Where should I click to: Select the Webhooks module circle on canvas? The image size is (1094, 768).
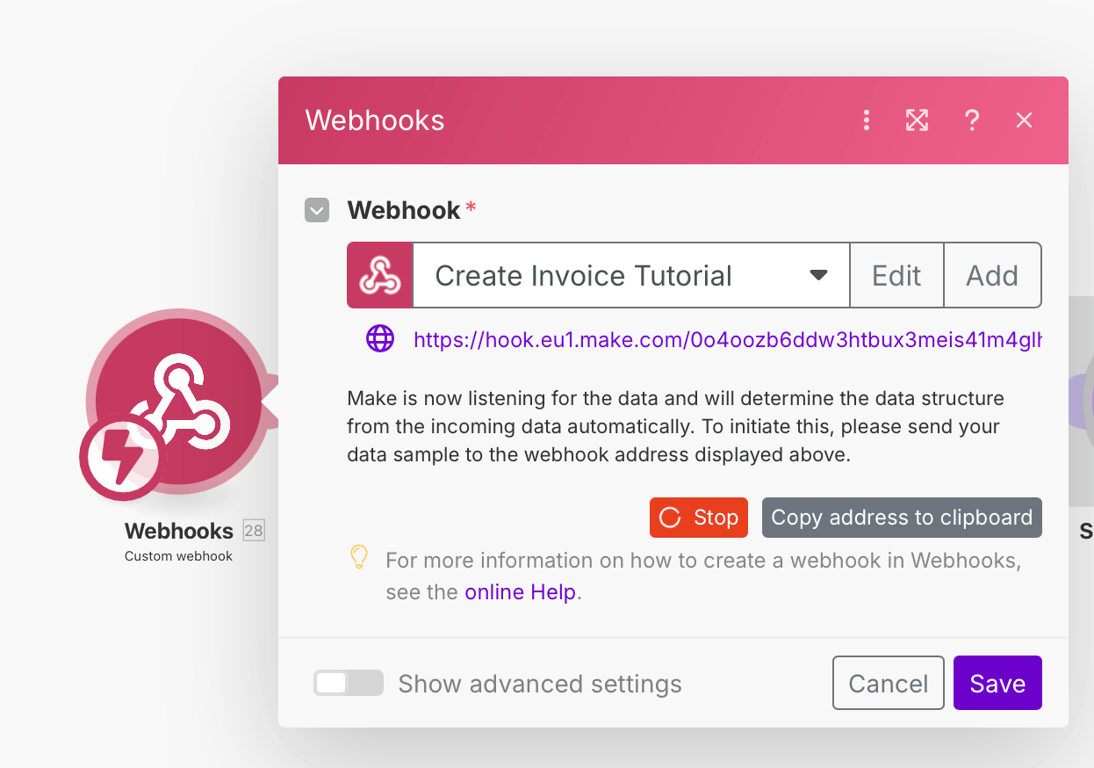click(x=179, y=401)
